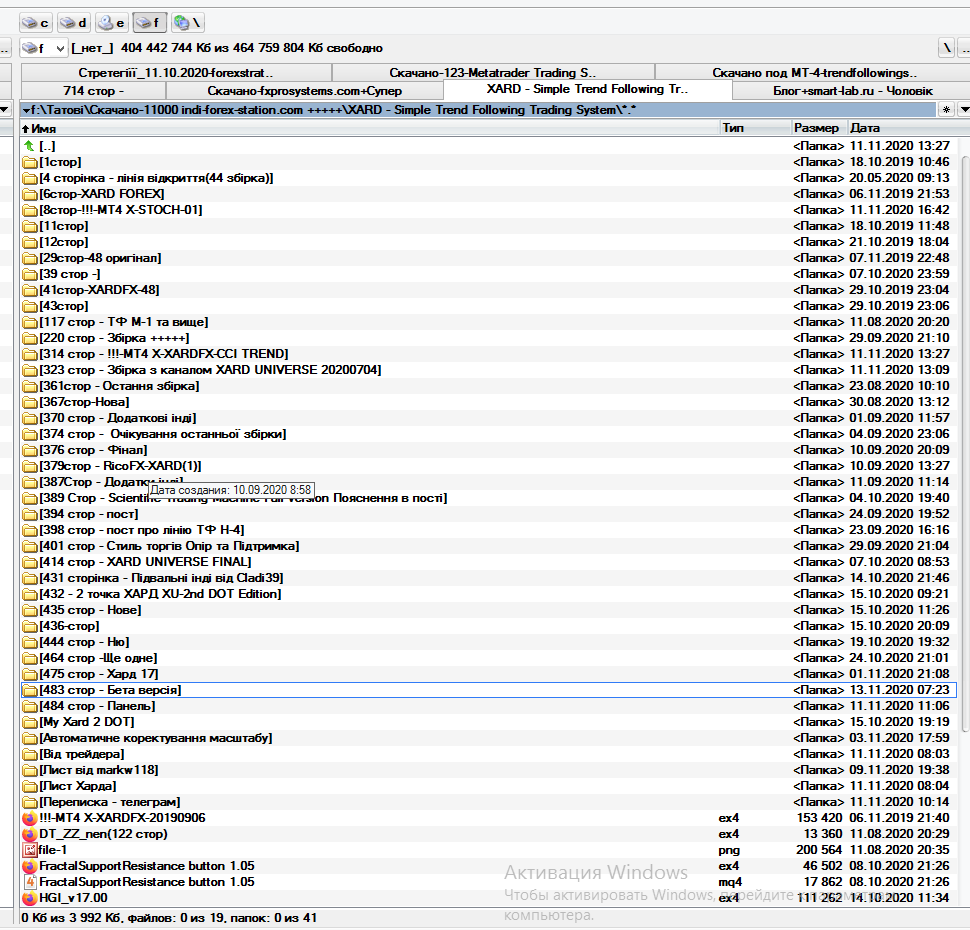Sort by Размер column header
The width and height of the screenshot is (970, 930).
point(819,128)
